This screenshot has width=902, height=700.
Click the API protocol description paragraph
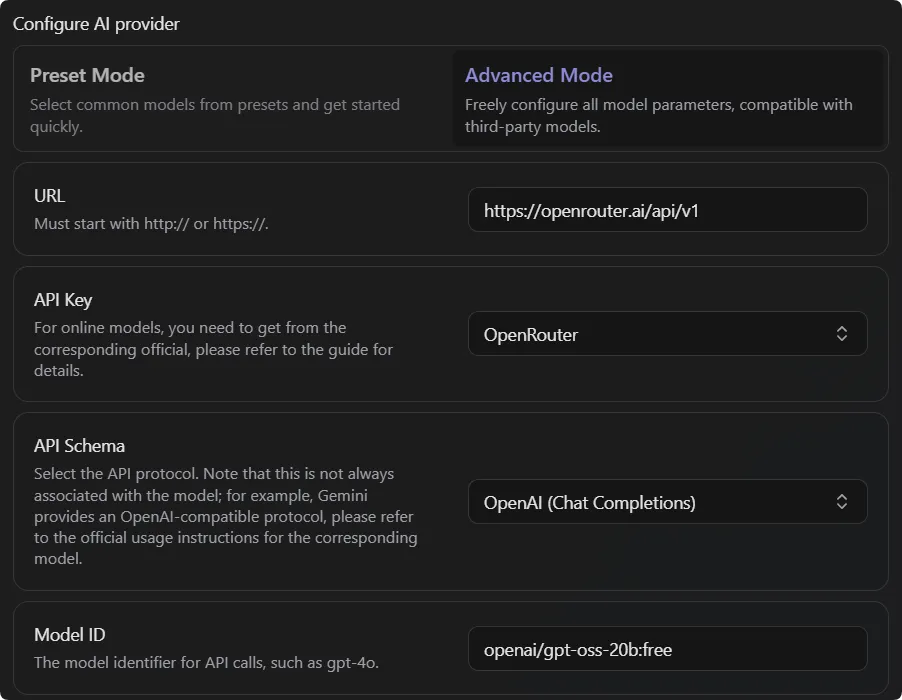(x=225, y=516)
